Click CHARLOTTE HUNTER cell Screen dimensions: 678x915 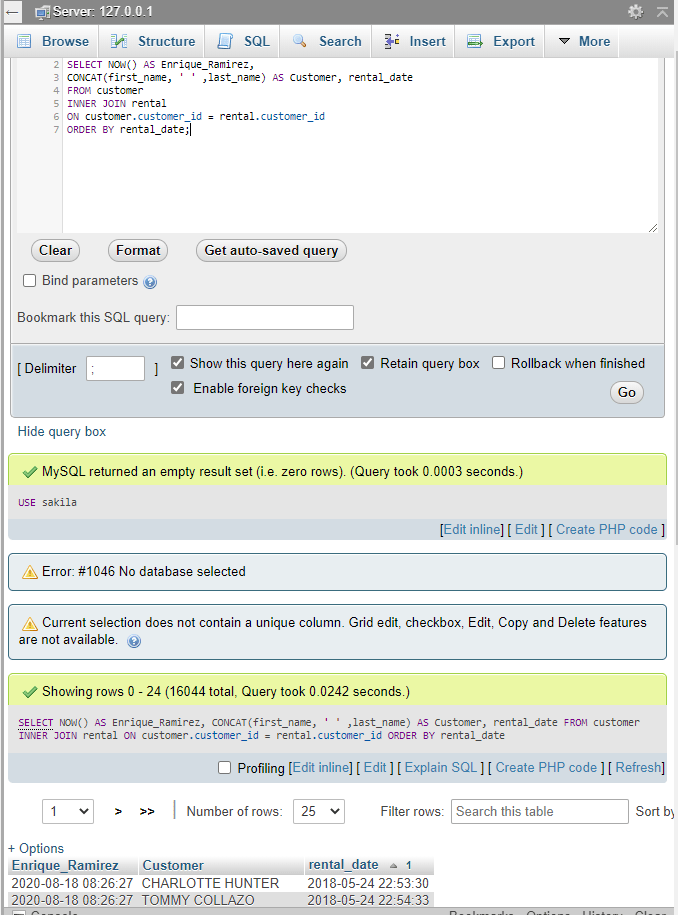[211, 883]
